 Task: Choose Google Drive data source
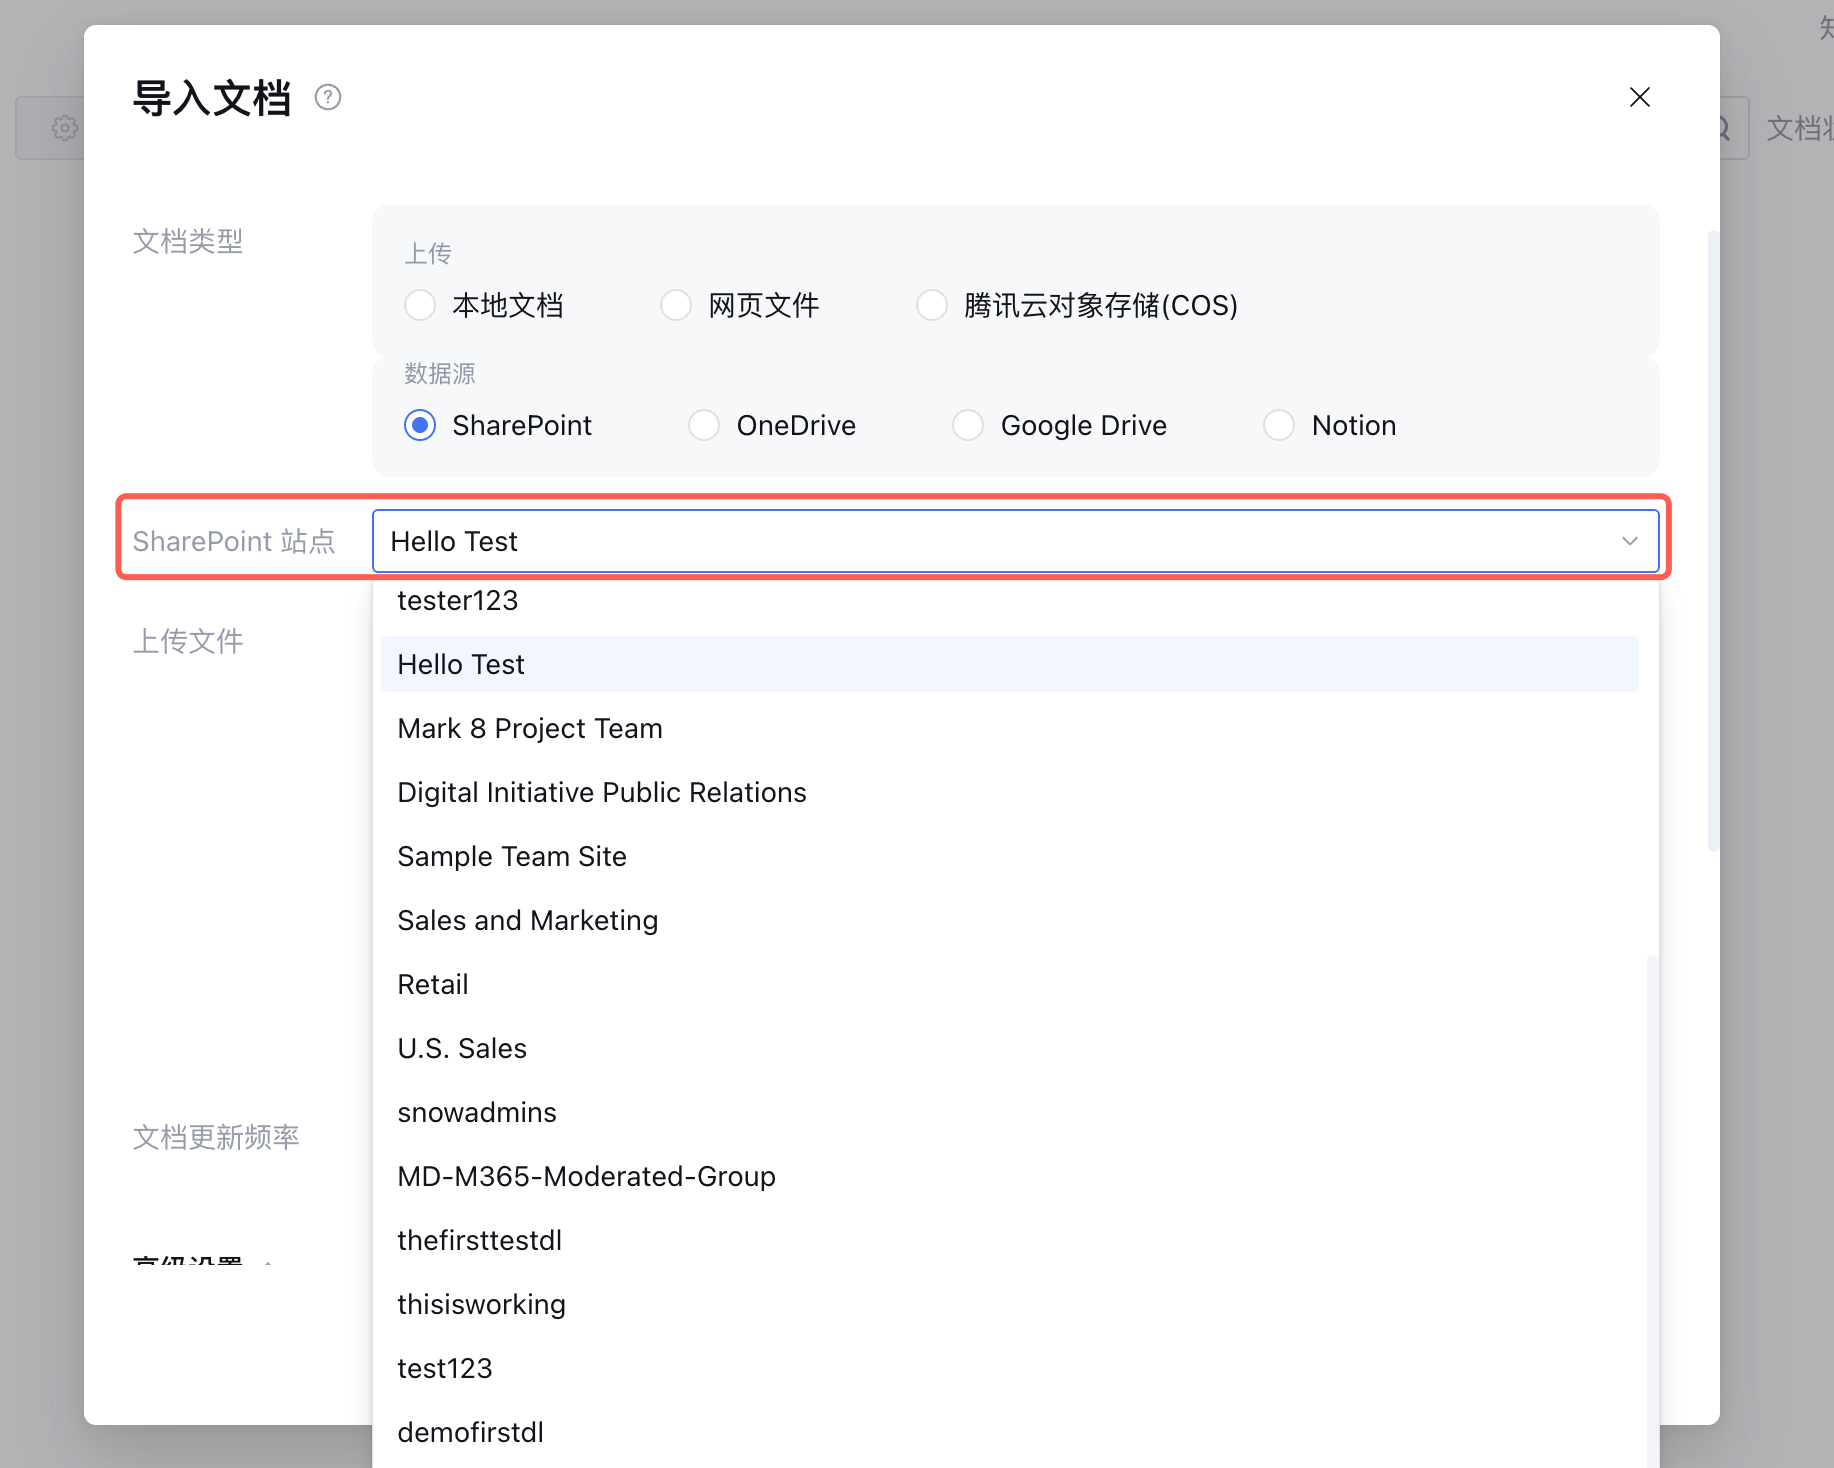[968, 425]
